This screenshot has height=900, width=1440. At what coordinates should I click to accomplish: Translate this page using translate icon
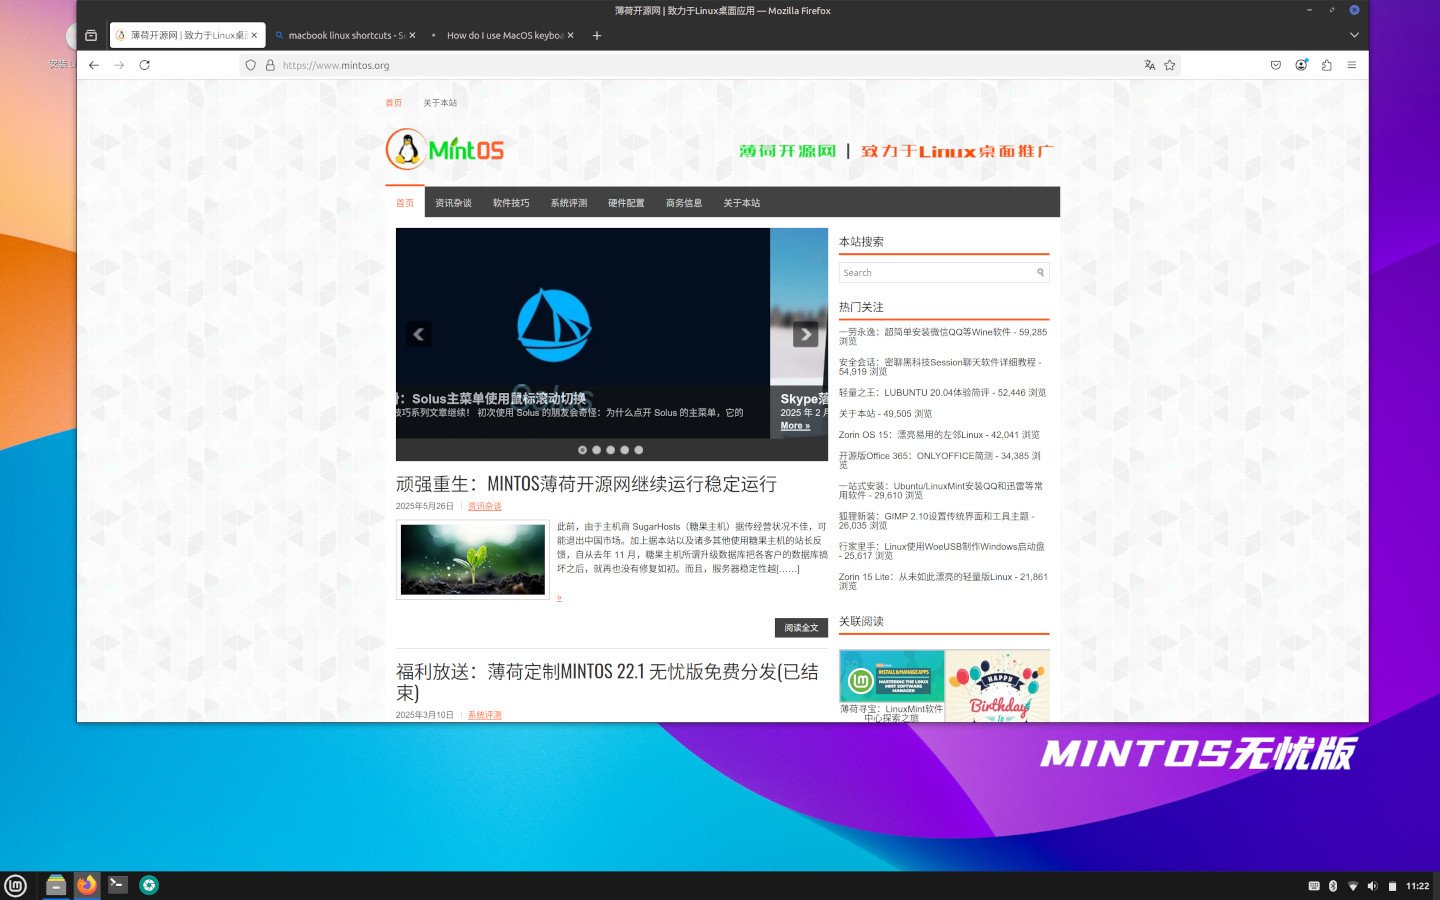click(1150, 65)
